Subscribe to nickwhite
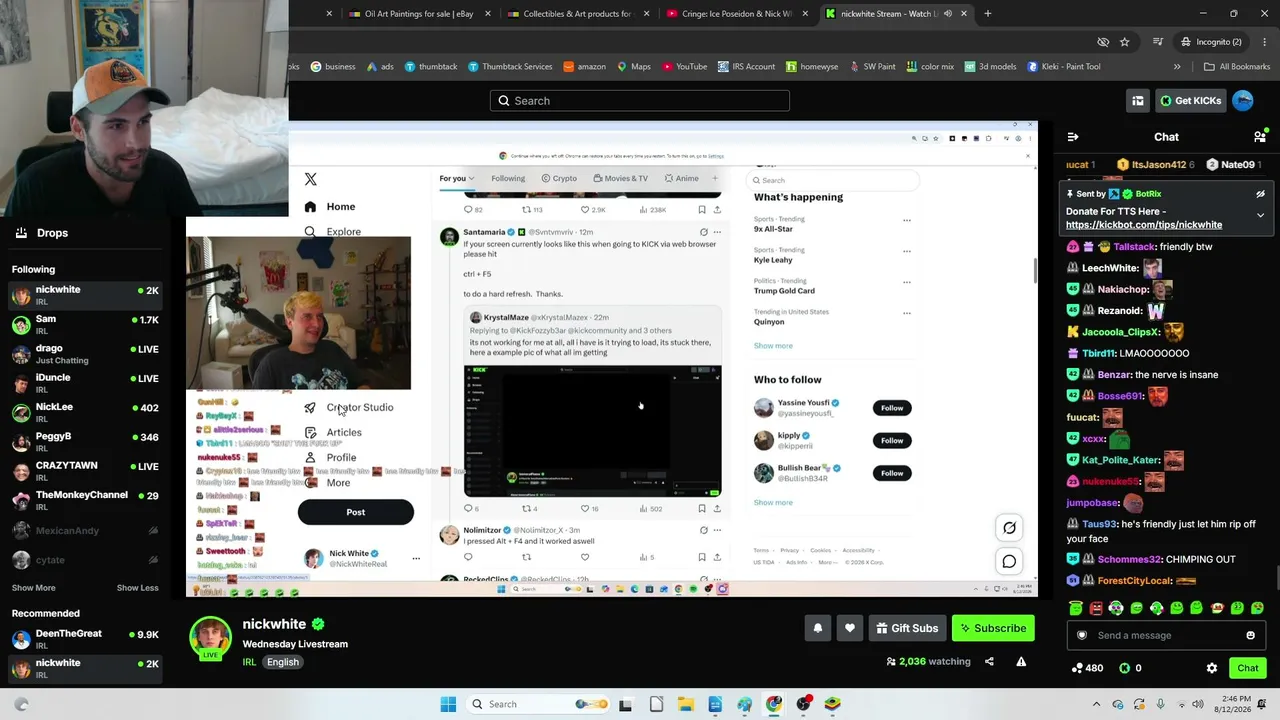1280x720 pixels. [993, 628]
